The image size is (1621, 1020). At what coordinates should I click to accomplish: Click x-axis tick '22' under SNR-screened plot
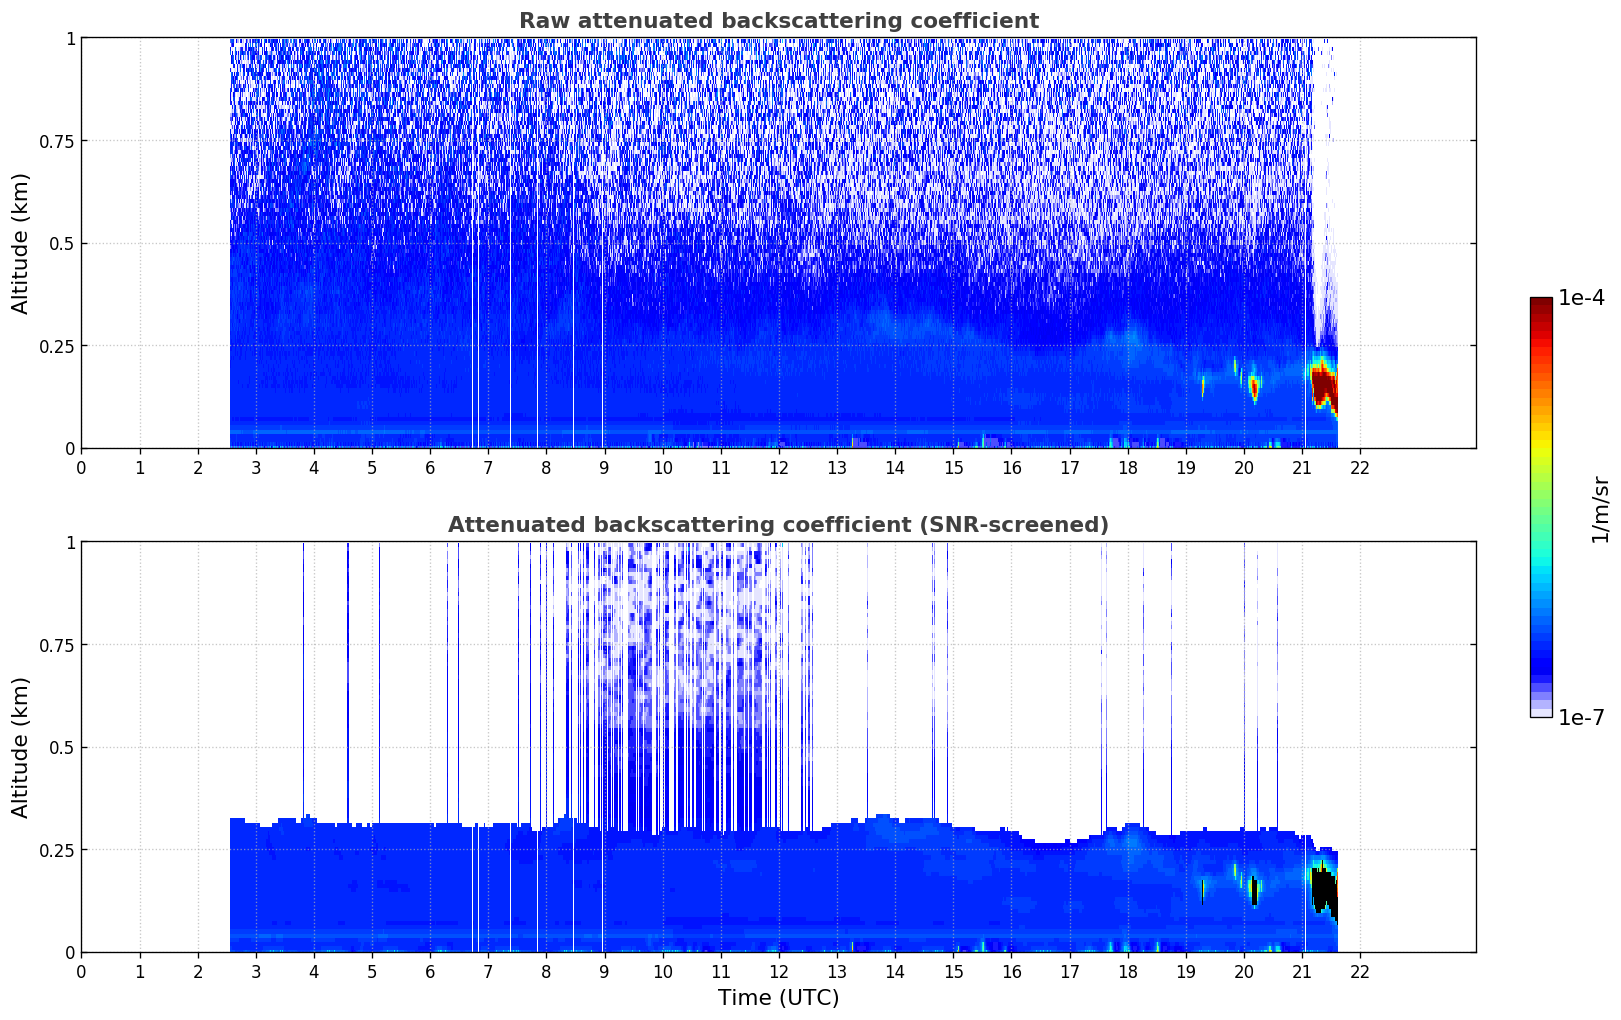click(x=1360, y=971)
